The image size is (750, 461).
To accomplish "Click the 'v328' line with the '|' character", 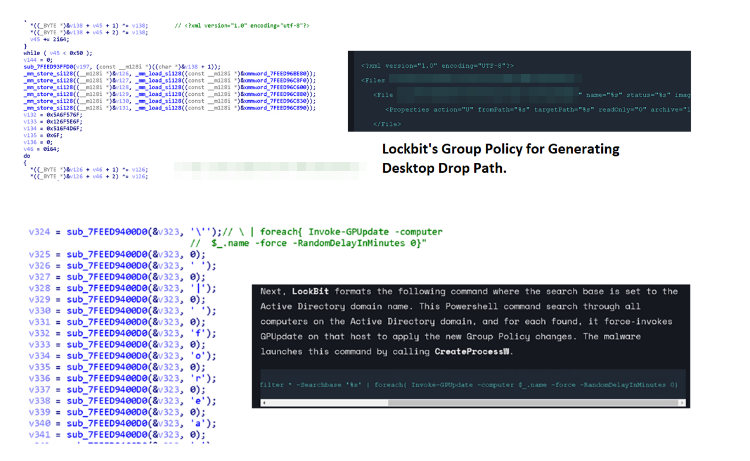I will tap(122, 288).
